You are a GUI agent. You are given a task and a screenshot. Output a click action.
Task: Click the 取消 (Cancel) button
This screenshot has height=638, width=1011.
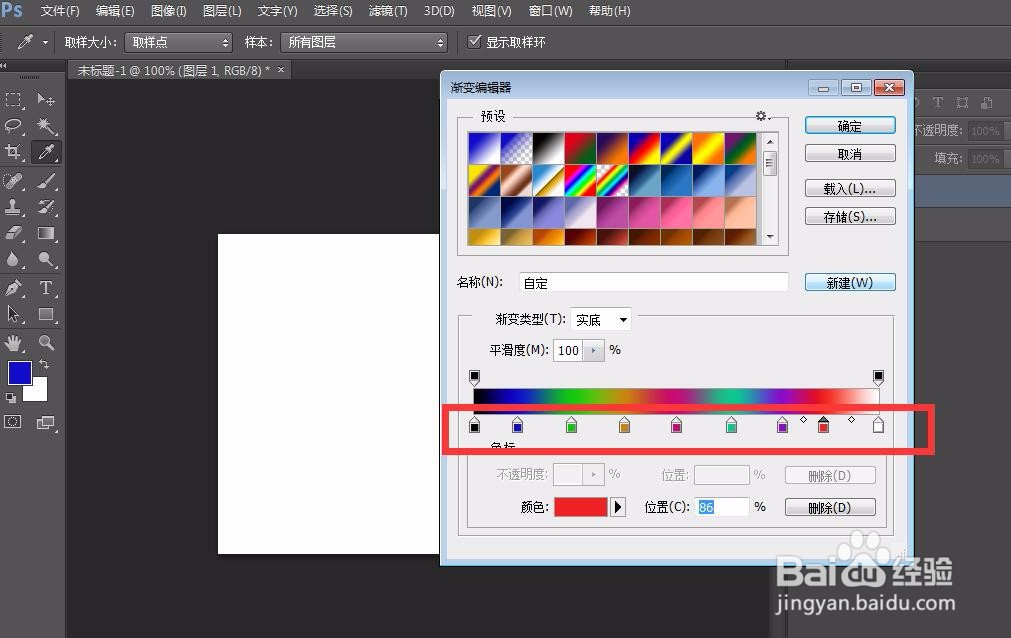[850, 154]
